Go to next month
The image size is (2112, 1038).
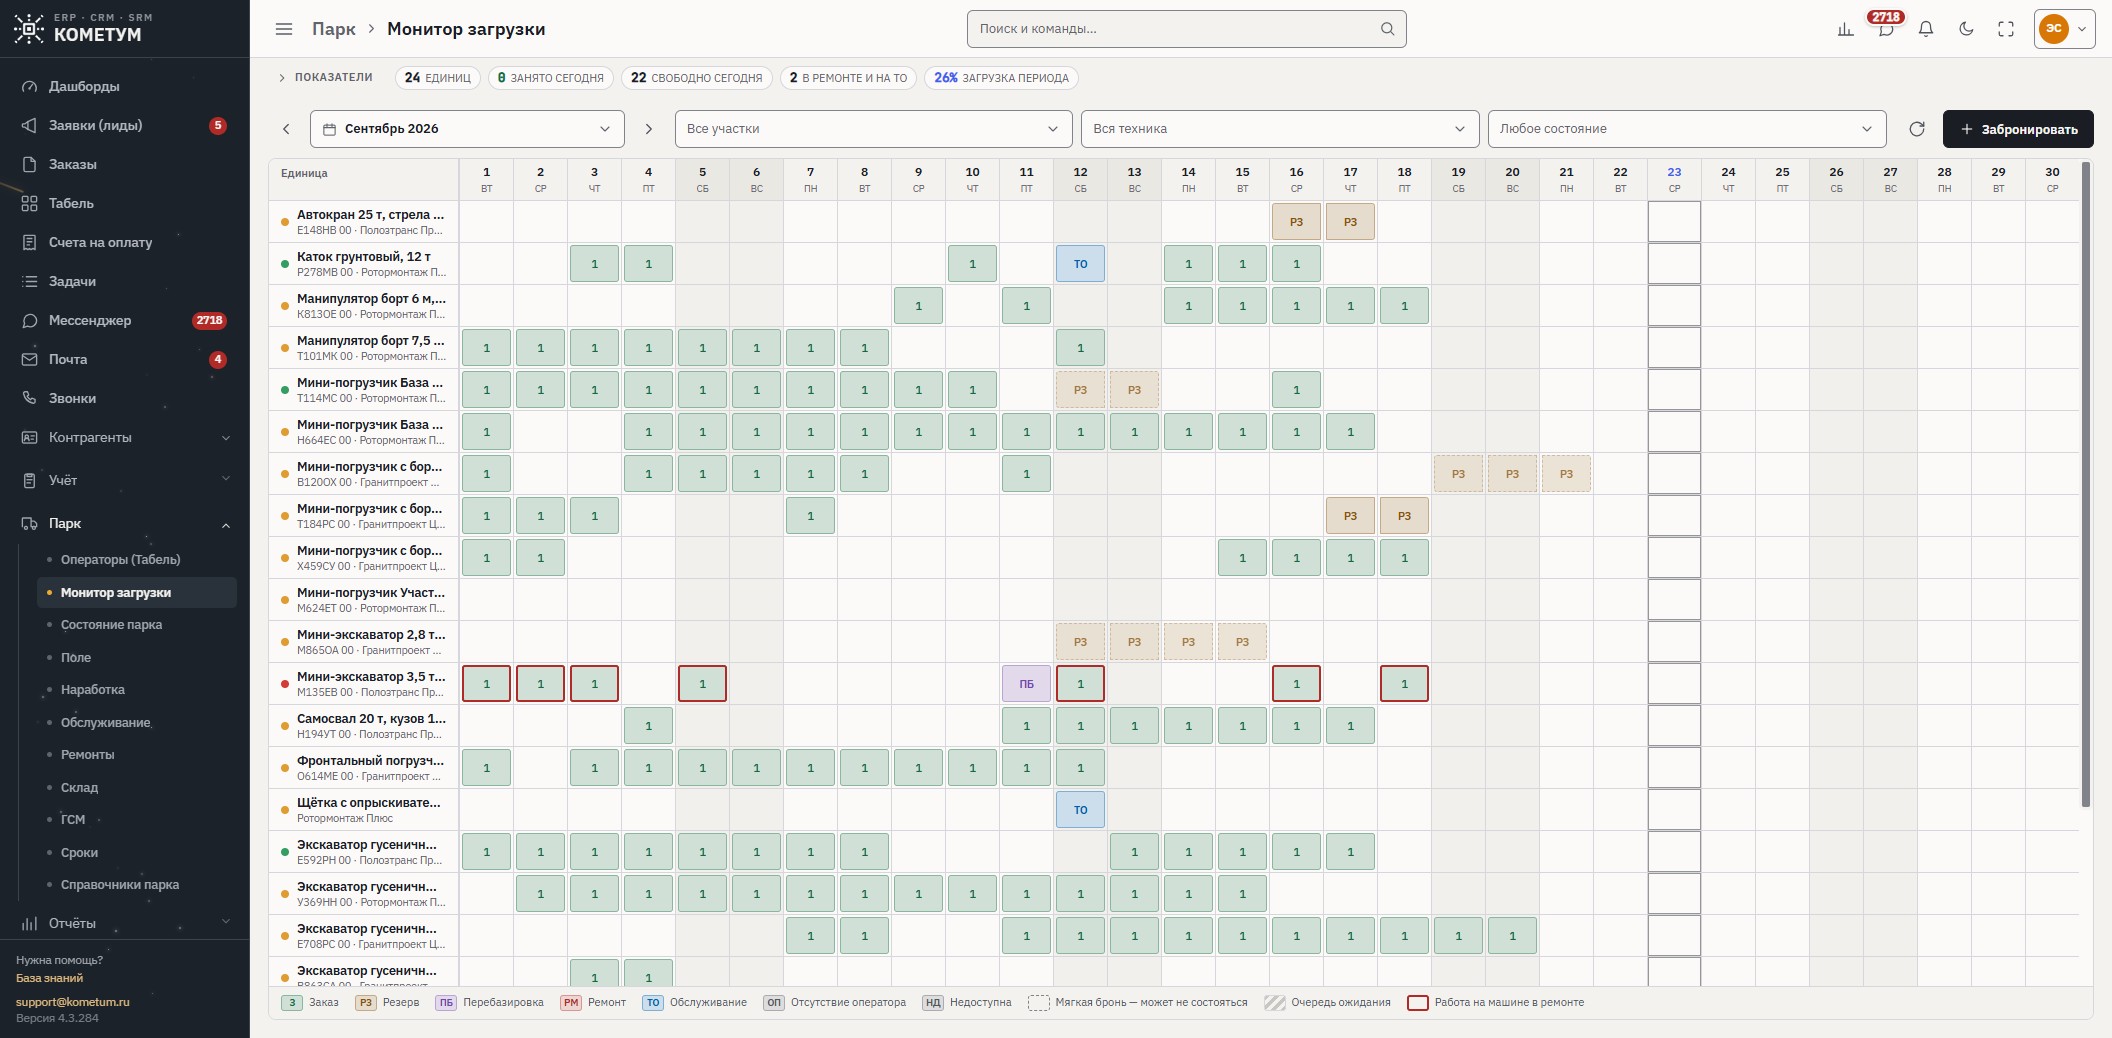click(x=649, y=129)
